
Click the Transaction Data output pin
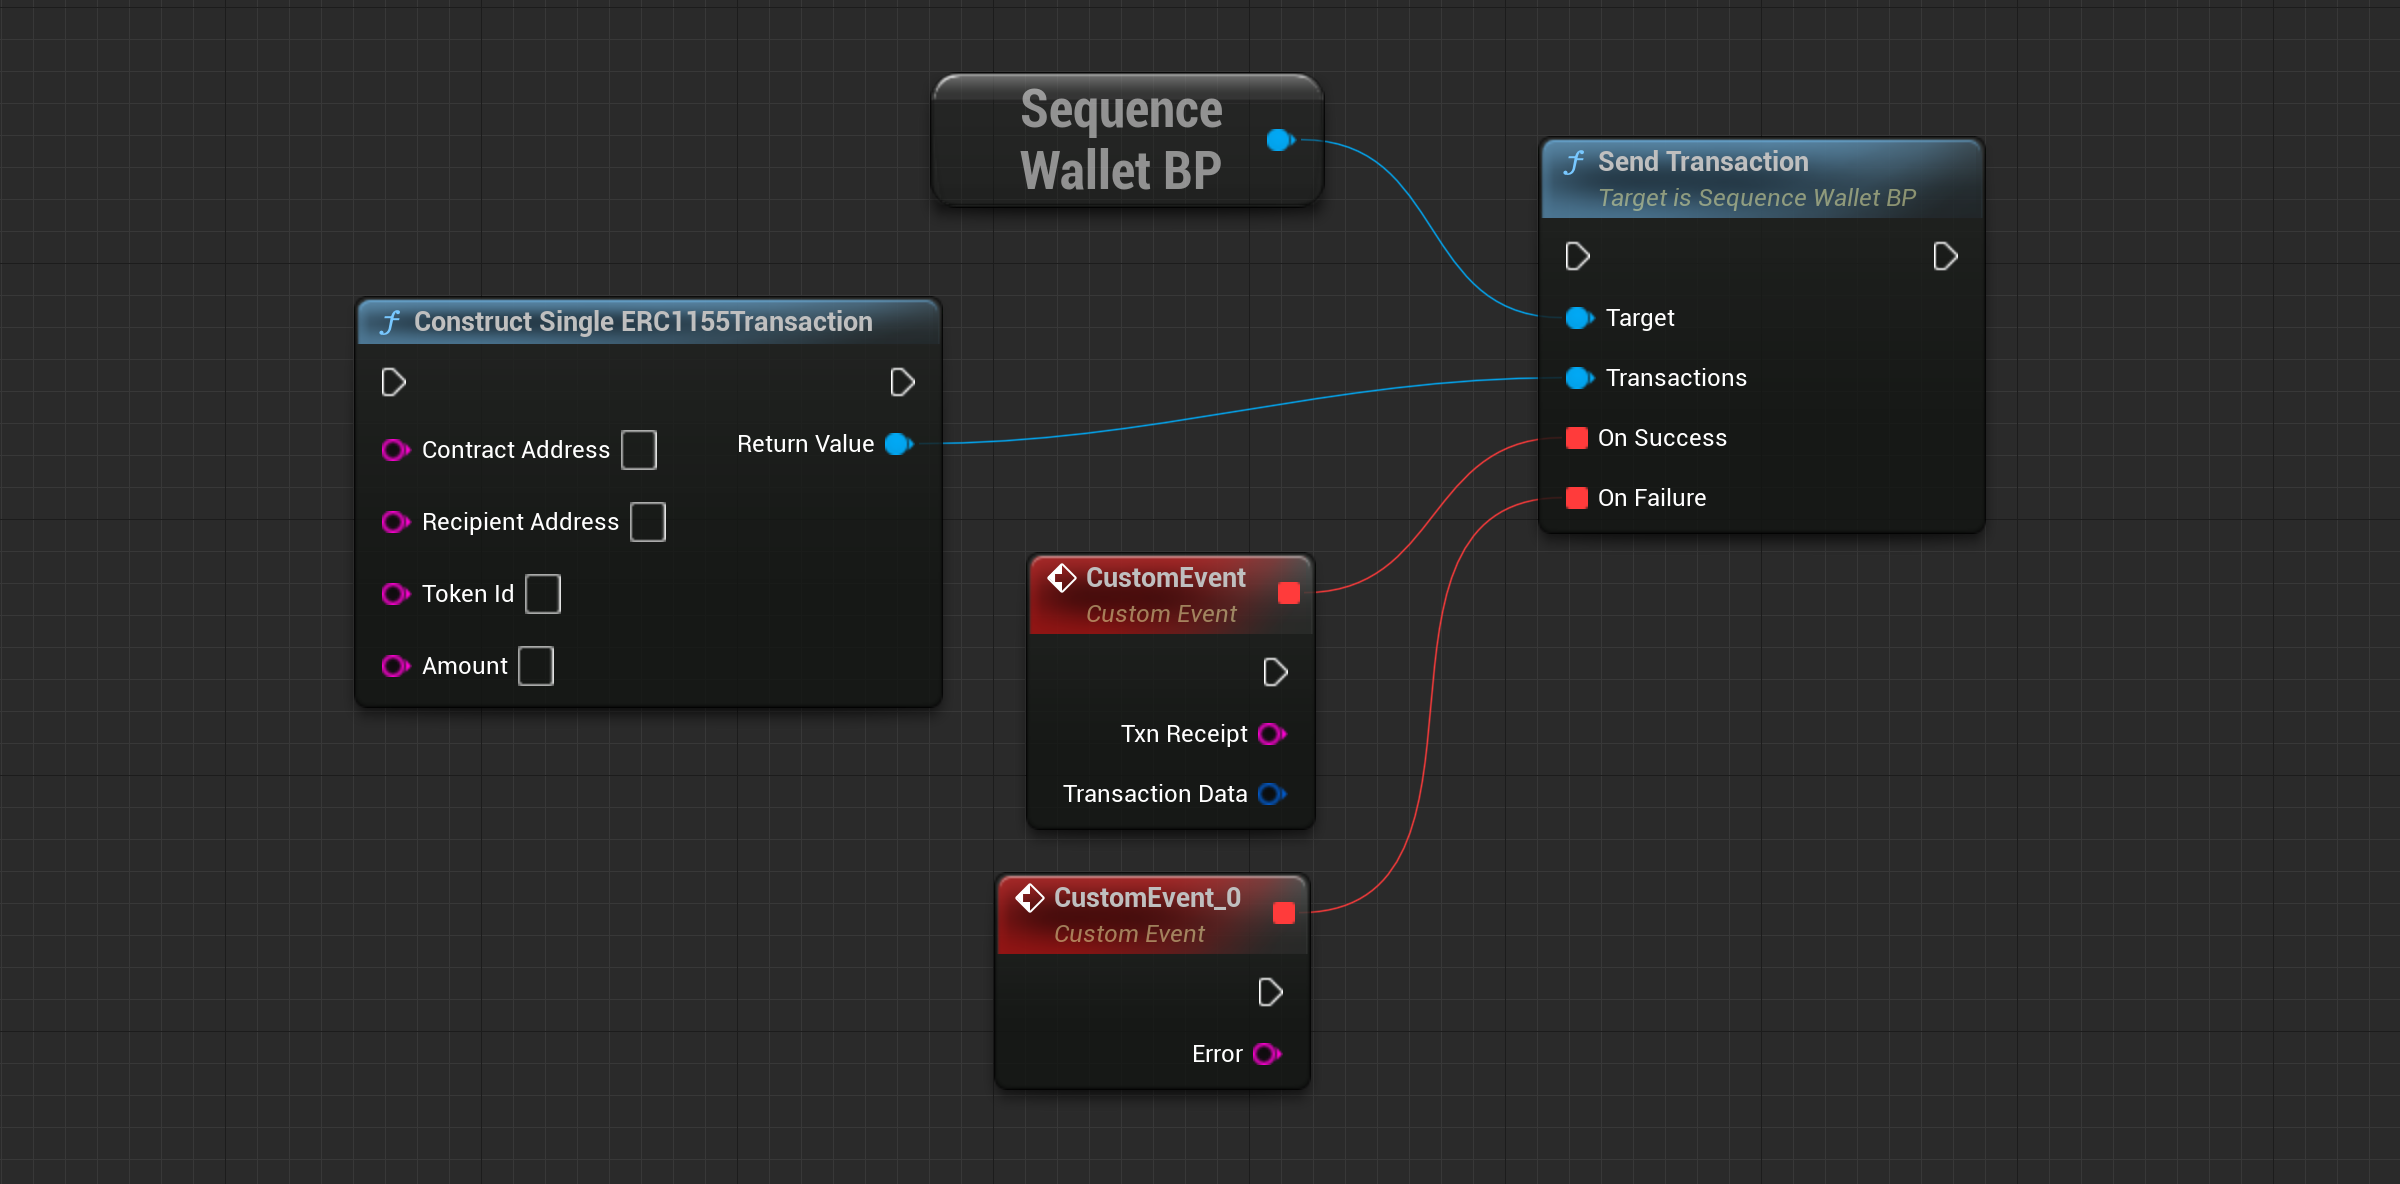(x=1271, y=794)
